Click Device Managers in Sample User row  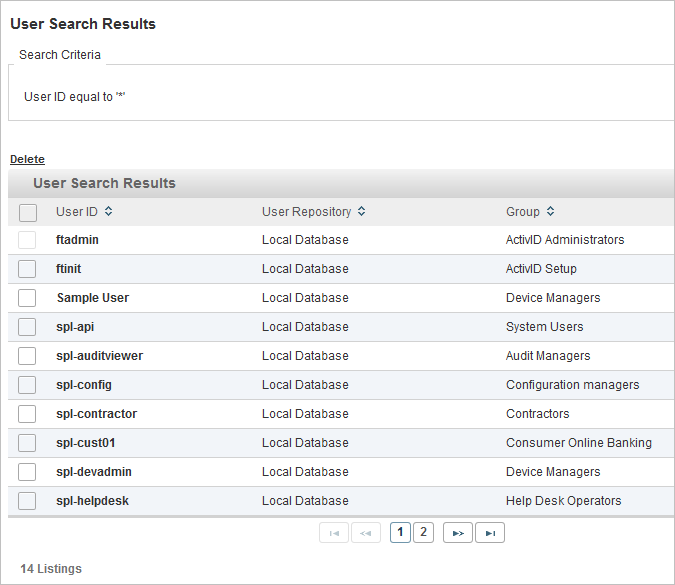553,298
